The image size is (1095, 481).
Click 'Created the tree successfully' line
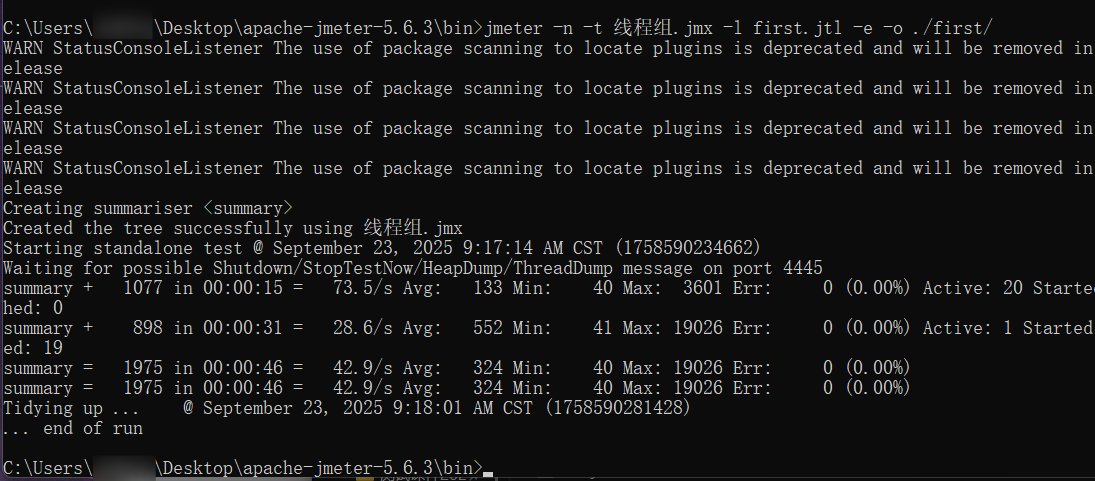pos(233,228)
